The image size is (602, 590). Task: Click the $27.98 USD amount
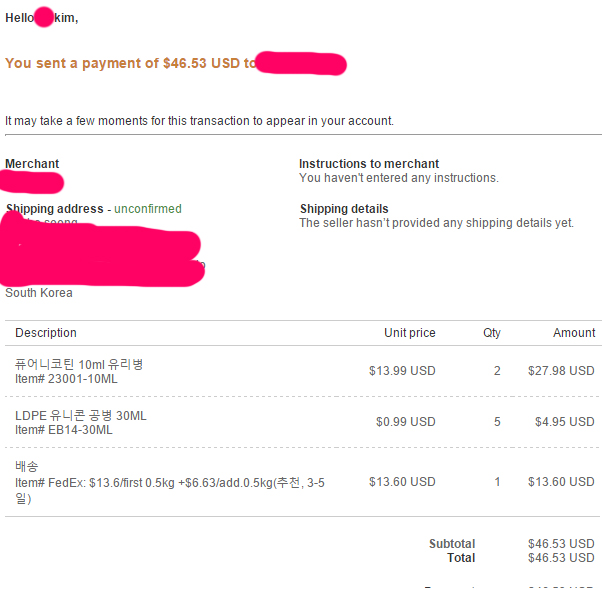pos(561,371)
